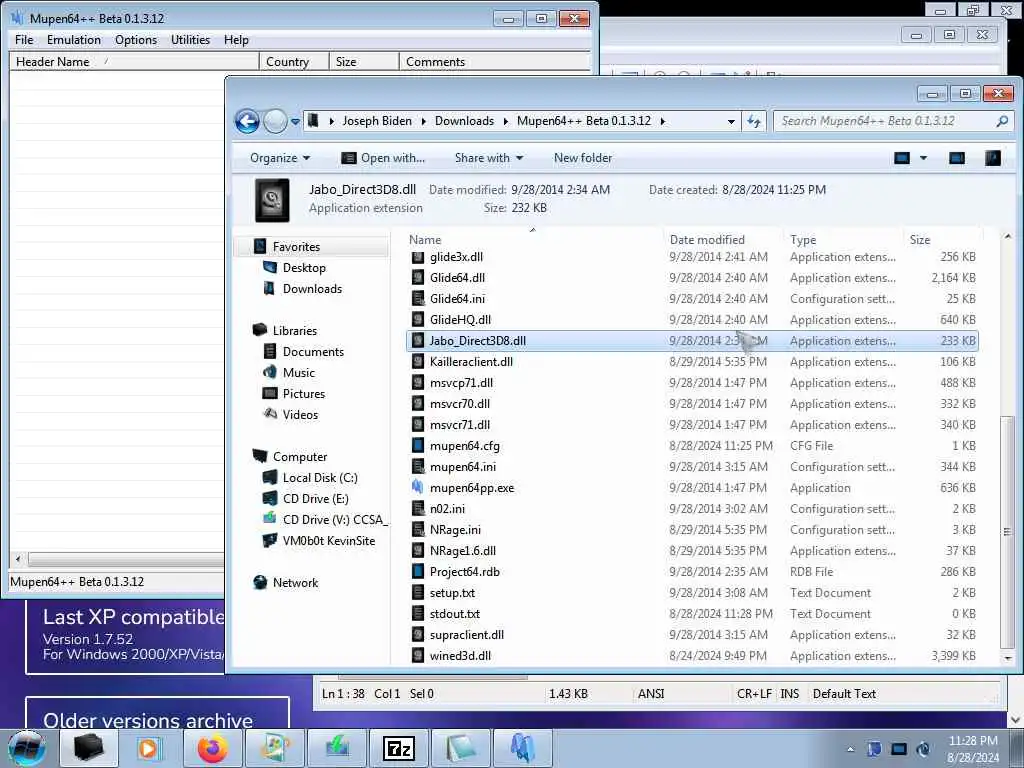Open the Share with dropdown
Image resolution: width=1024 pixels, height=768 pixels.
488,158
